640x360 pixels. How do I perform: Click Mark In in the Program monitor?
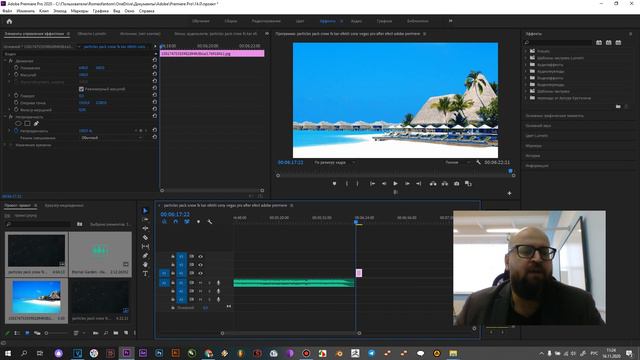click(x=347, y=184)
